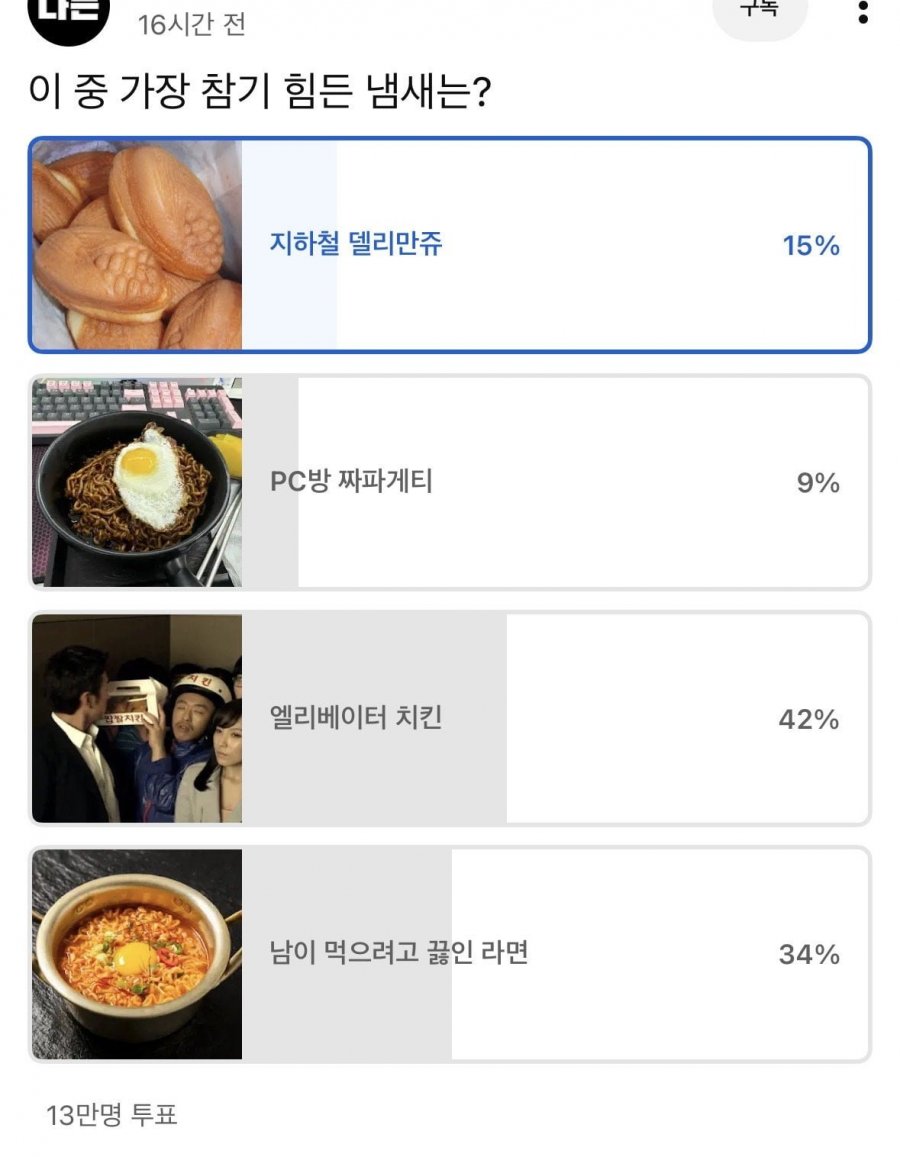
Task: Click the 13만명 투표 vote count
Action: pos(112,1115)
